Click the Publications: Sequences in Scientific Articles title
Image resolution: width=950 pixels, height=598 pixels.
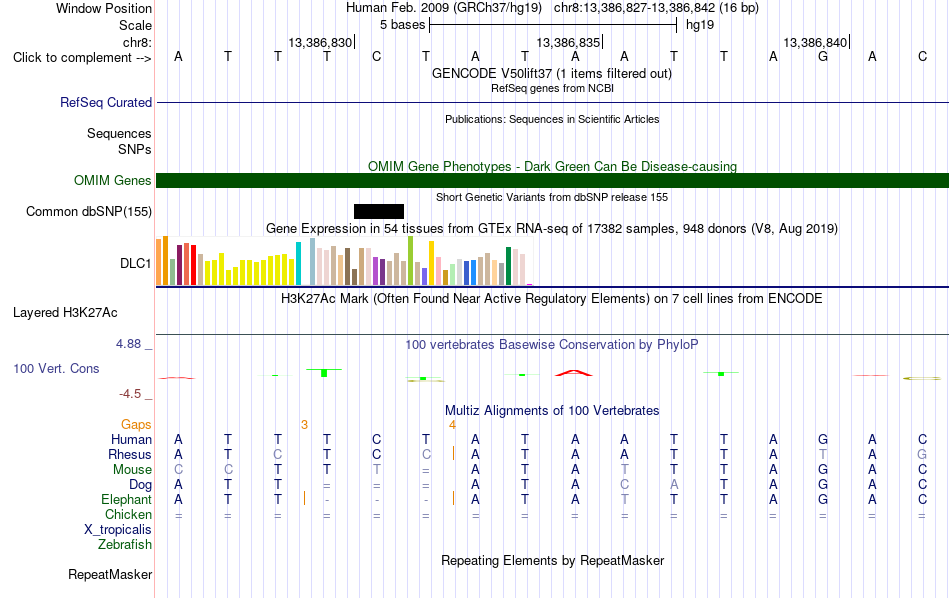pos(552,119)
